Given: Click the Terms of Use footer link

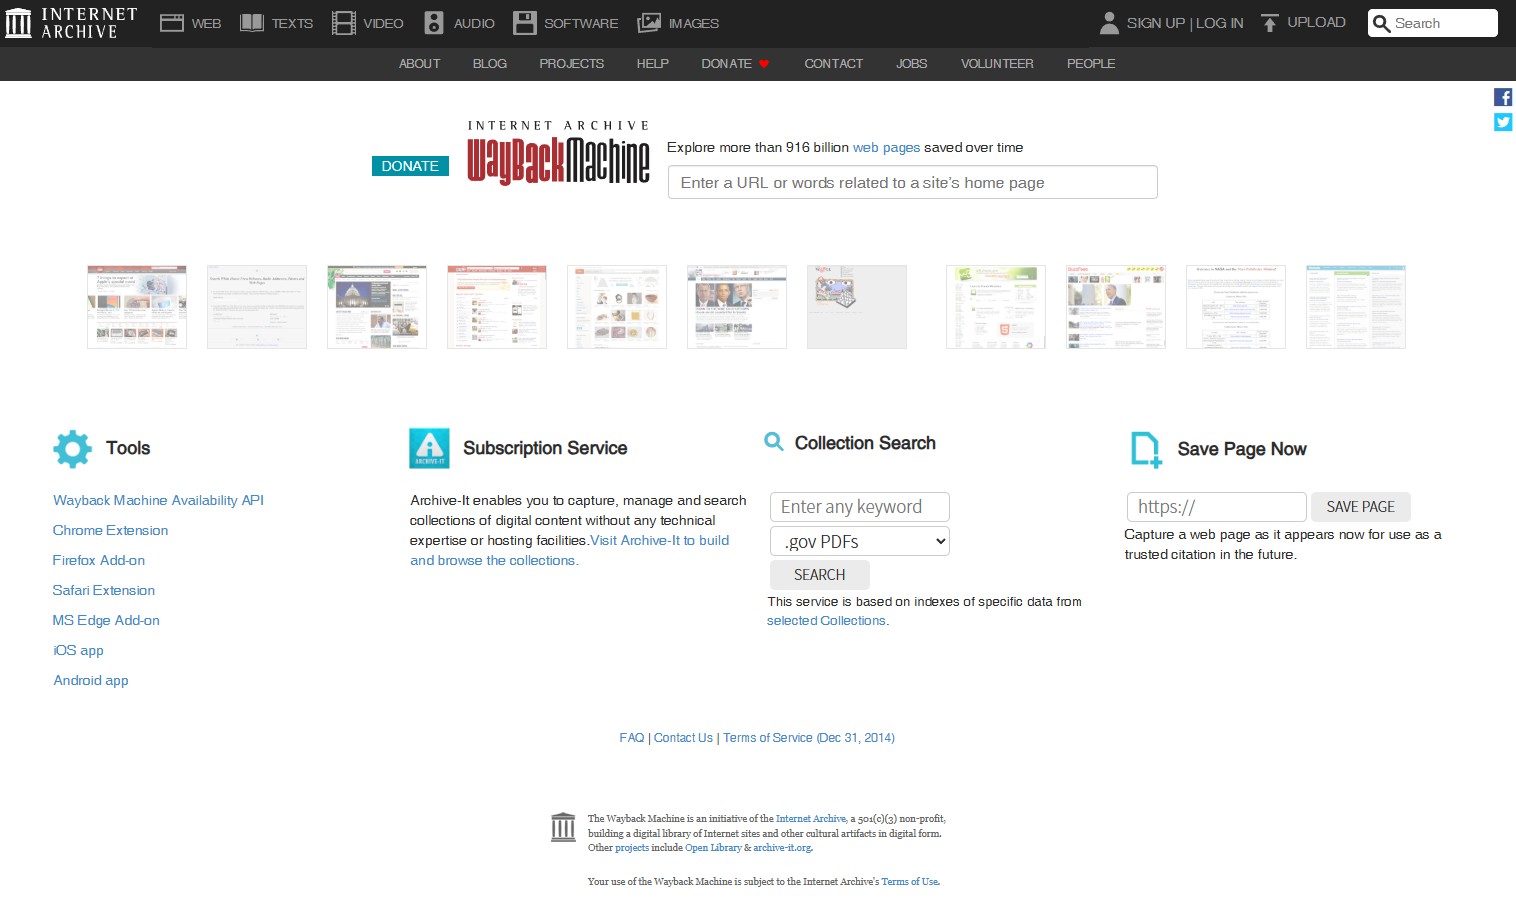Looking at the screenshot, I should (x=909, y=882).
